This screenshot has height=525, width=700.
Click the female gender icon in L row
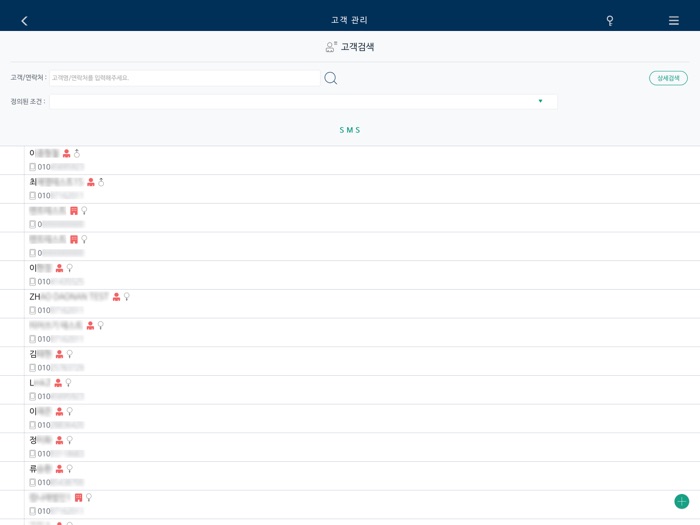68,383
